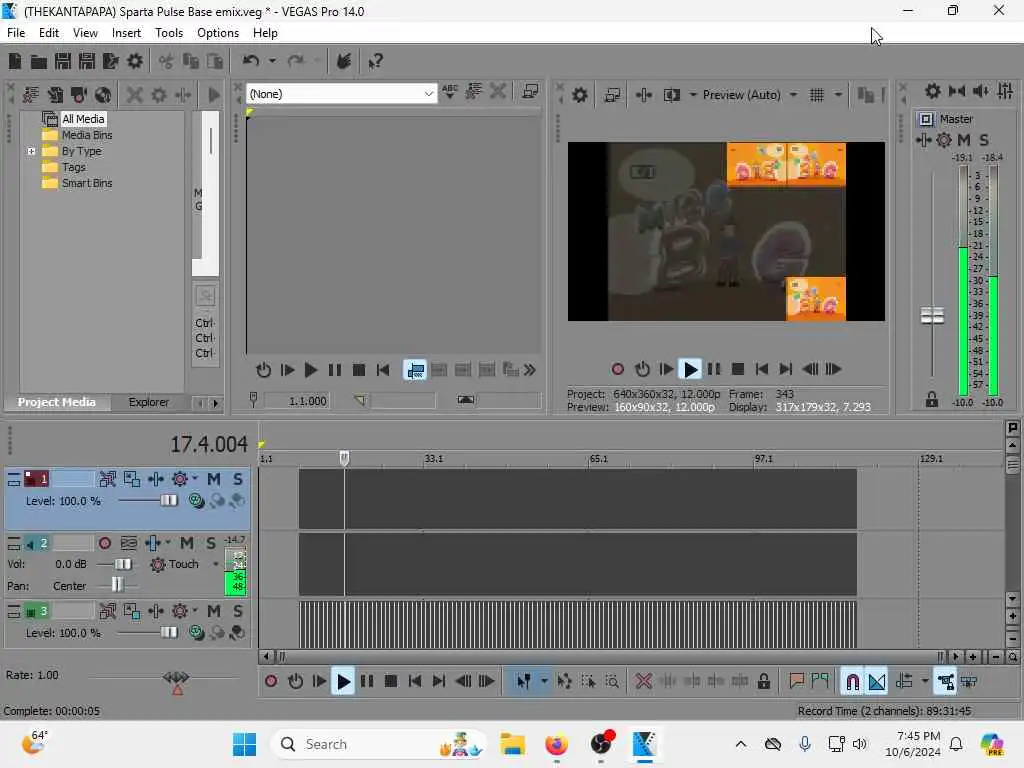Open the Edit menu
The height and width of the screenshot is (768, 1024).
pyautogui.click(x=48, y=33)
